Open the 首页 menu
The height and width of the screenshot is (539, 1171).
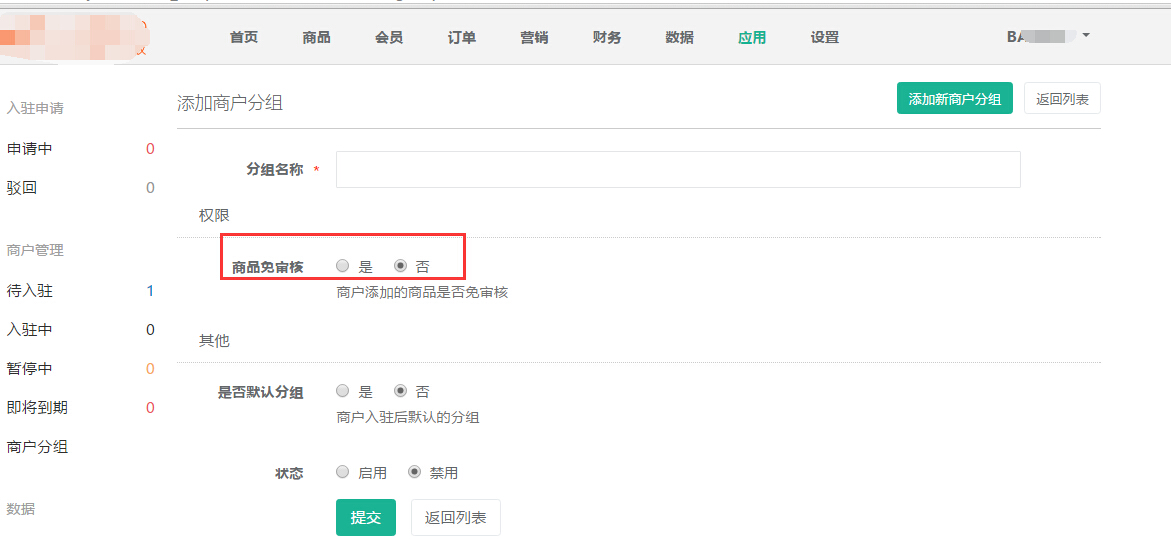(x=244, y=37)
